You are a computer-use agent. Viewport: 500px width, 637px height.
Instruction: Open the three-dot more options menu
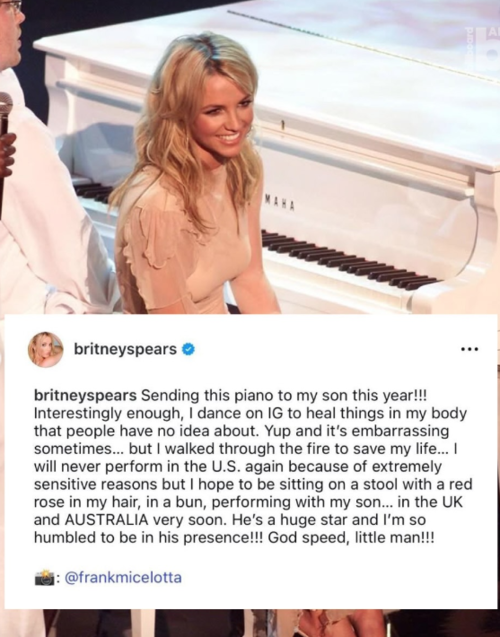point(470,349)
